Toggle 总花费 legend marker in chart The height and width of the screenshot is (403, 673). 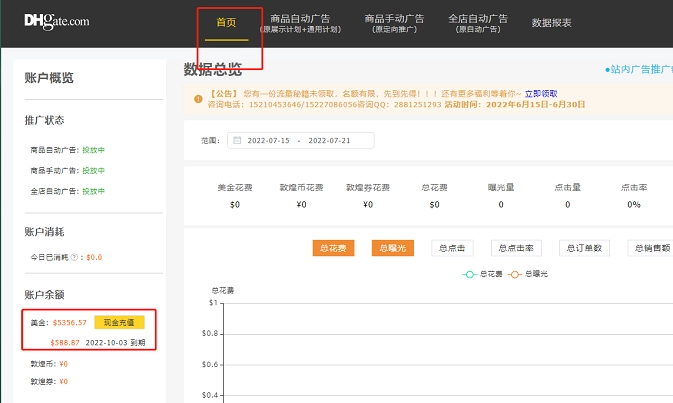pos(468,273)
